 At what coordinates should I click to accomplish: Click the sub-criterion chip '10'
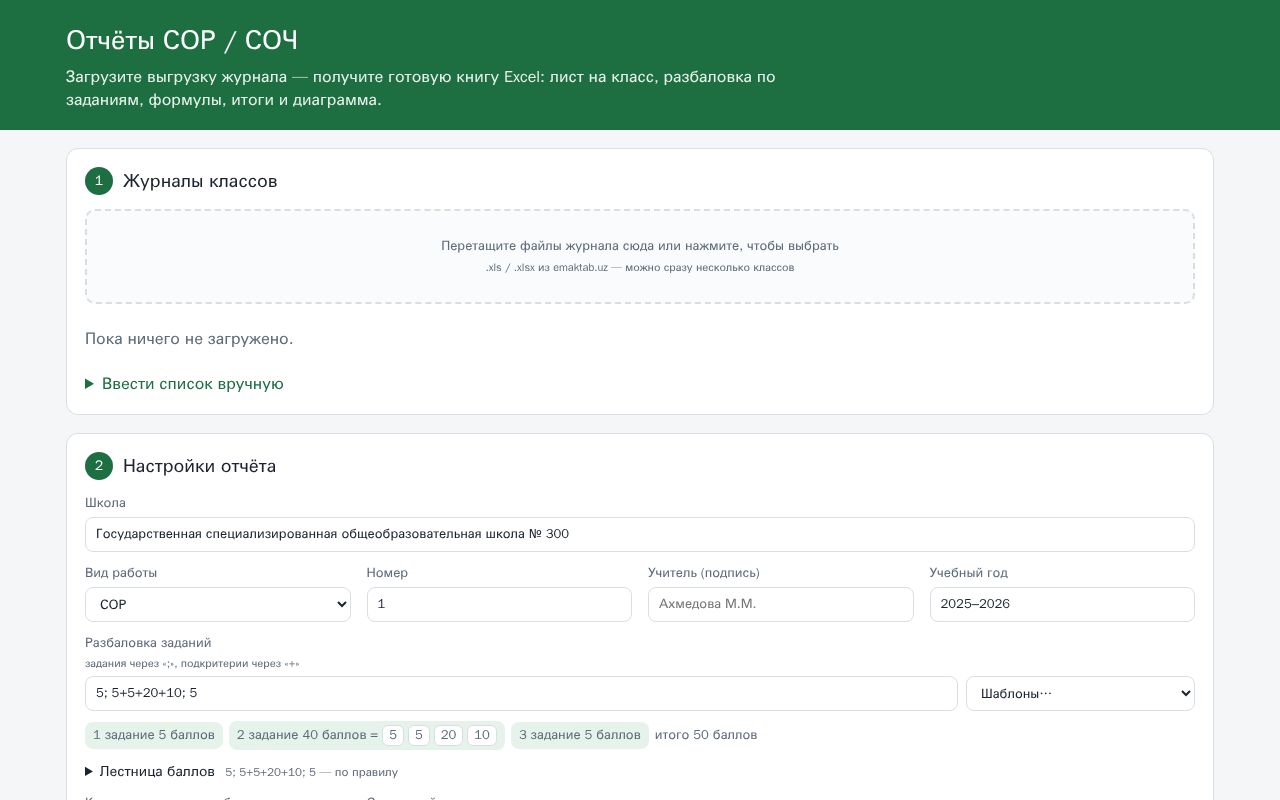(482, 736)
